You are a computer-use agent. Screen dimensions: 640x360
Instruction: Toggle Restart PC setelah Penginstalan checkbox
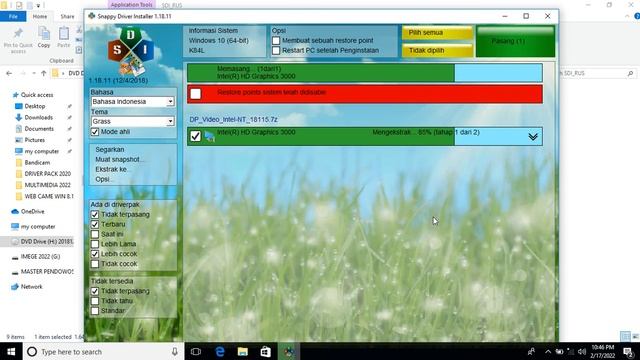click(276, 50)
